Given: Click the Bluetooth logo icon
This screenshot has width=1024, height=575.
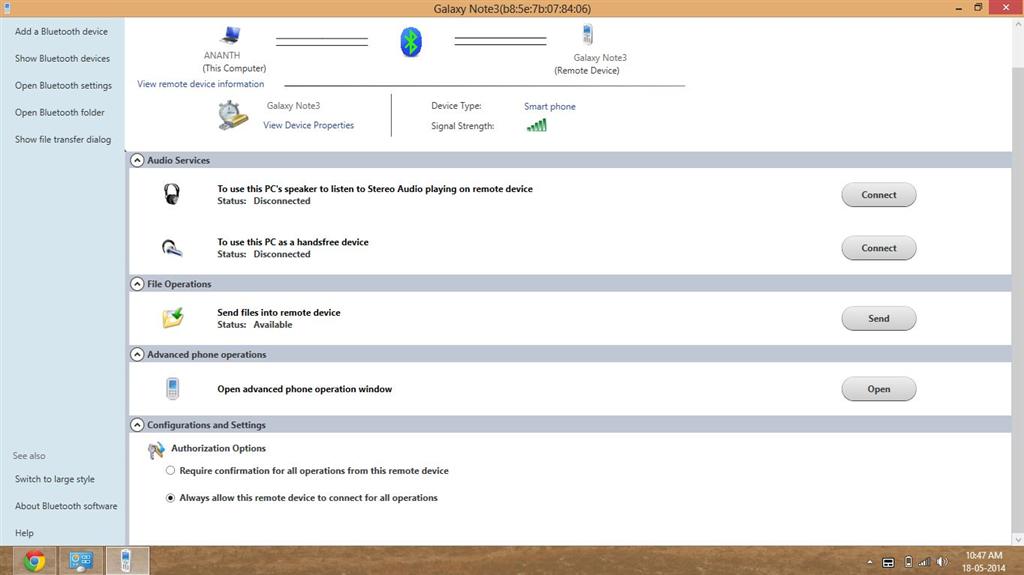Looking at the screenshot, I should coord(411,42).
